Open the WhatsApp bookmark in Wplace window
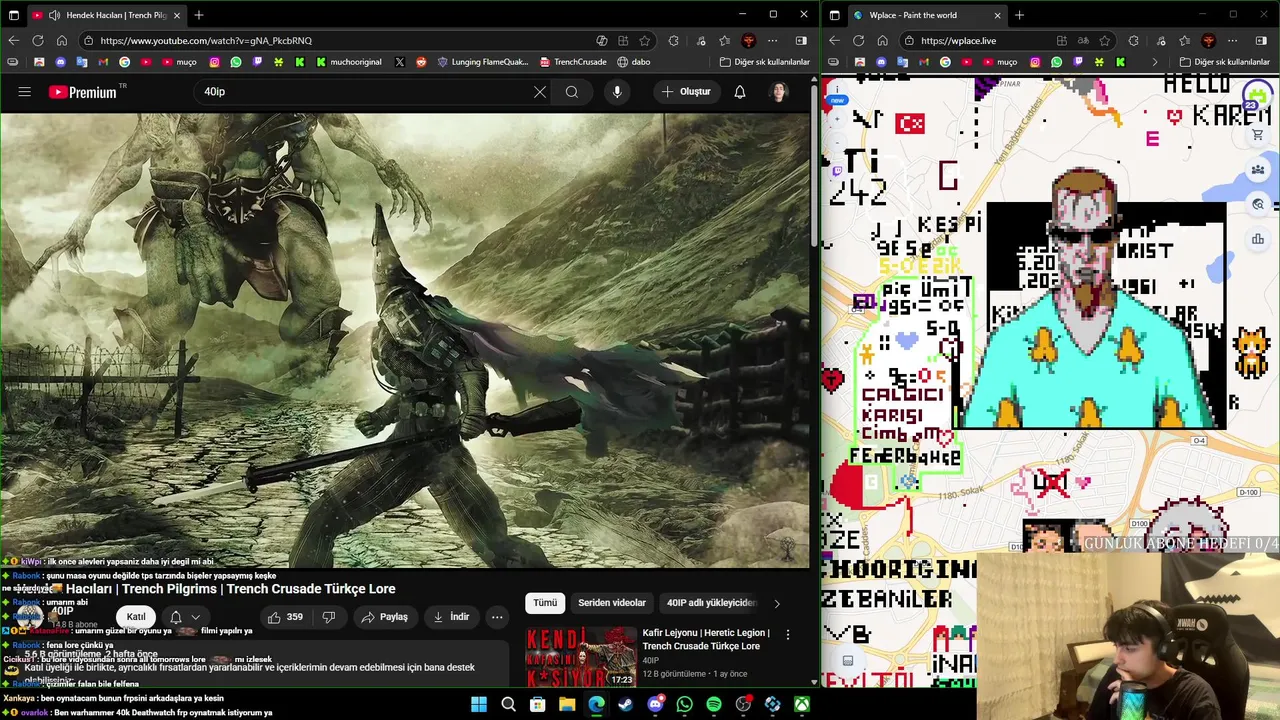Screen dimensions: 1280x720 1056,62
